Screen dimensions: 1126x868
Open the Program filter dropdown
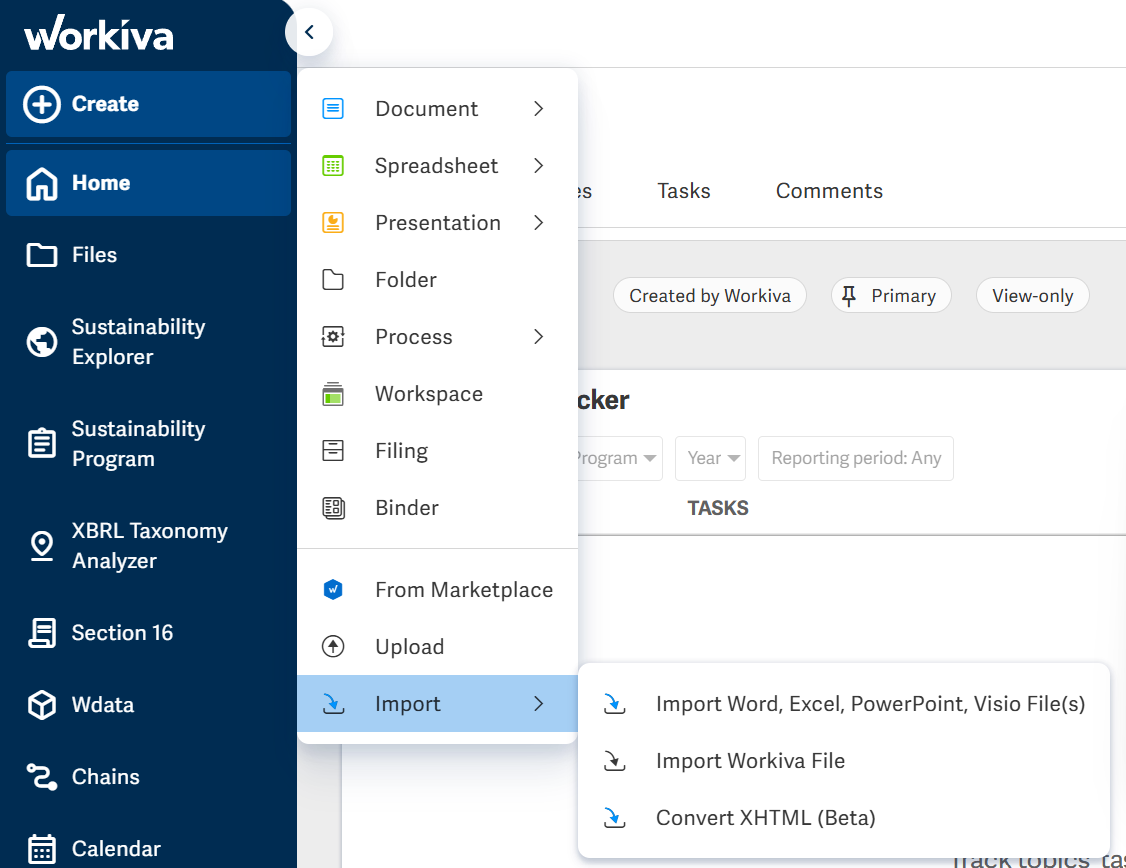click(619, 458)
